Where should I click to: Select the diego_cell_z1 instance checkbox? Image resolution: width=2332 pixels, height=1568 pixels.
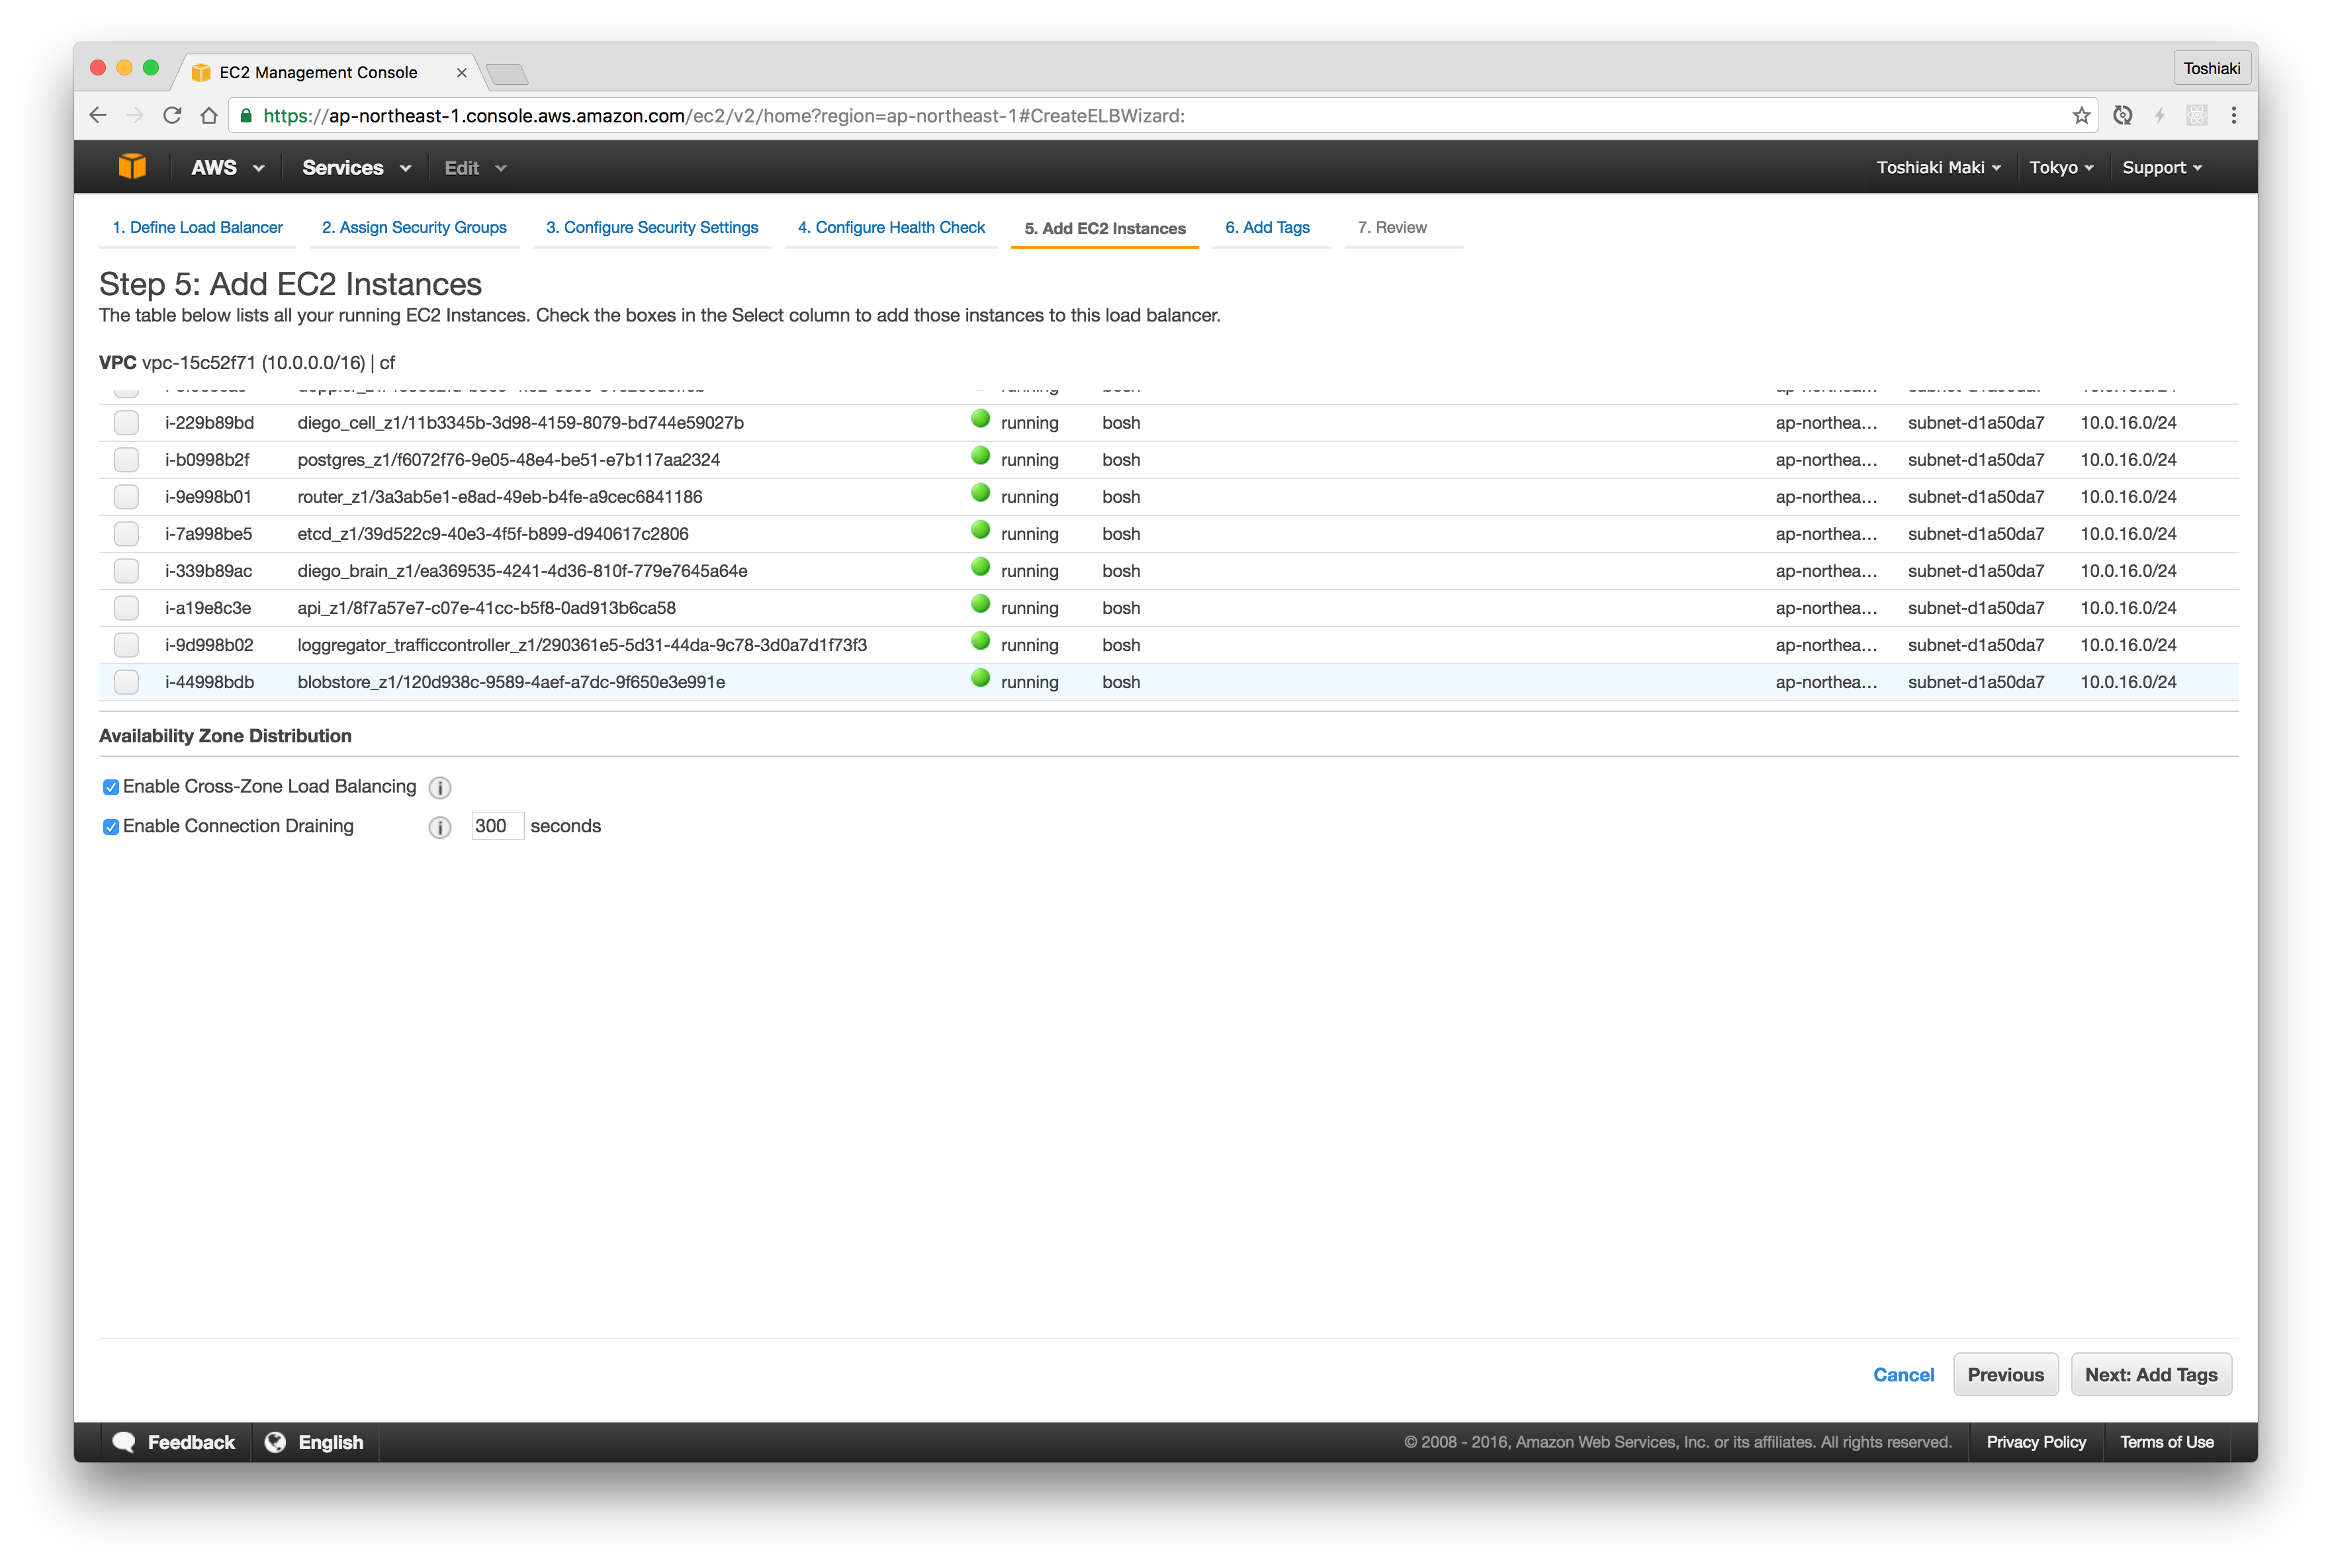(126, 422)
